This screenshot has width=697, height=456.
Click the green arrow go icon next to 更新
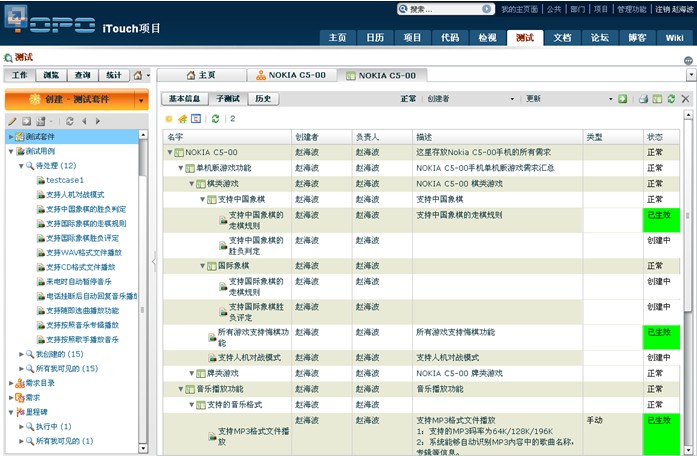[622, 99]
